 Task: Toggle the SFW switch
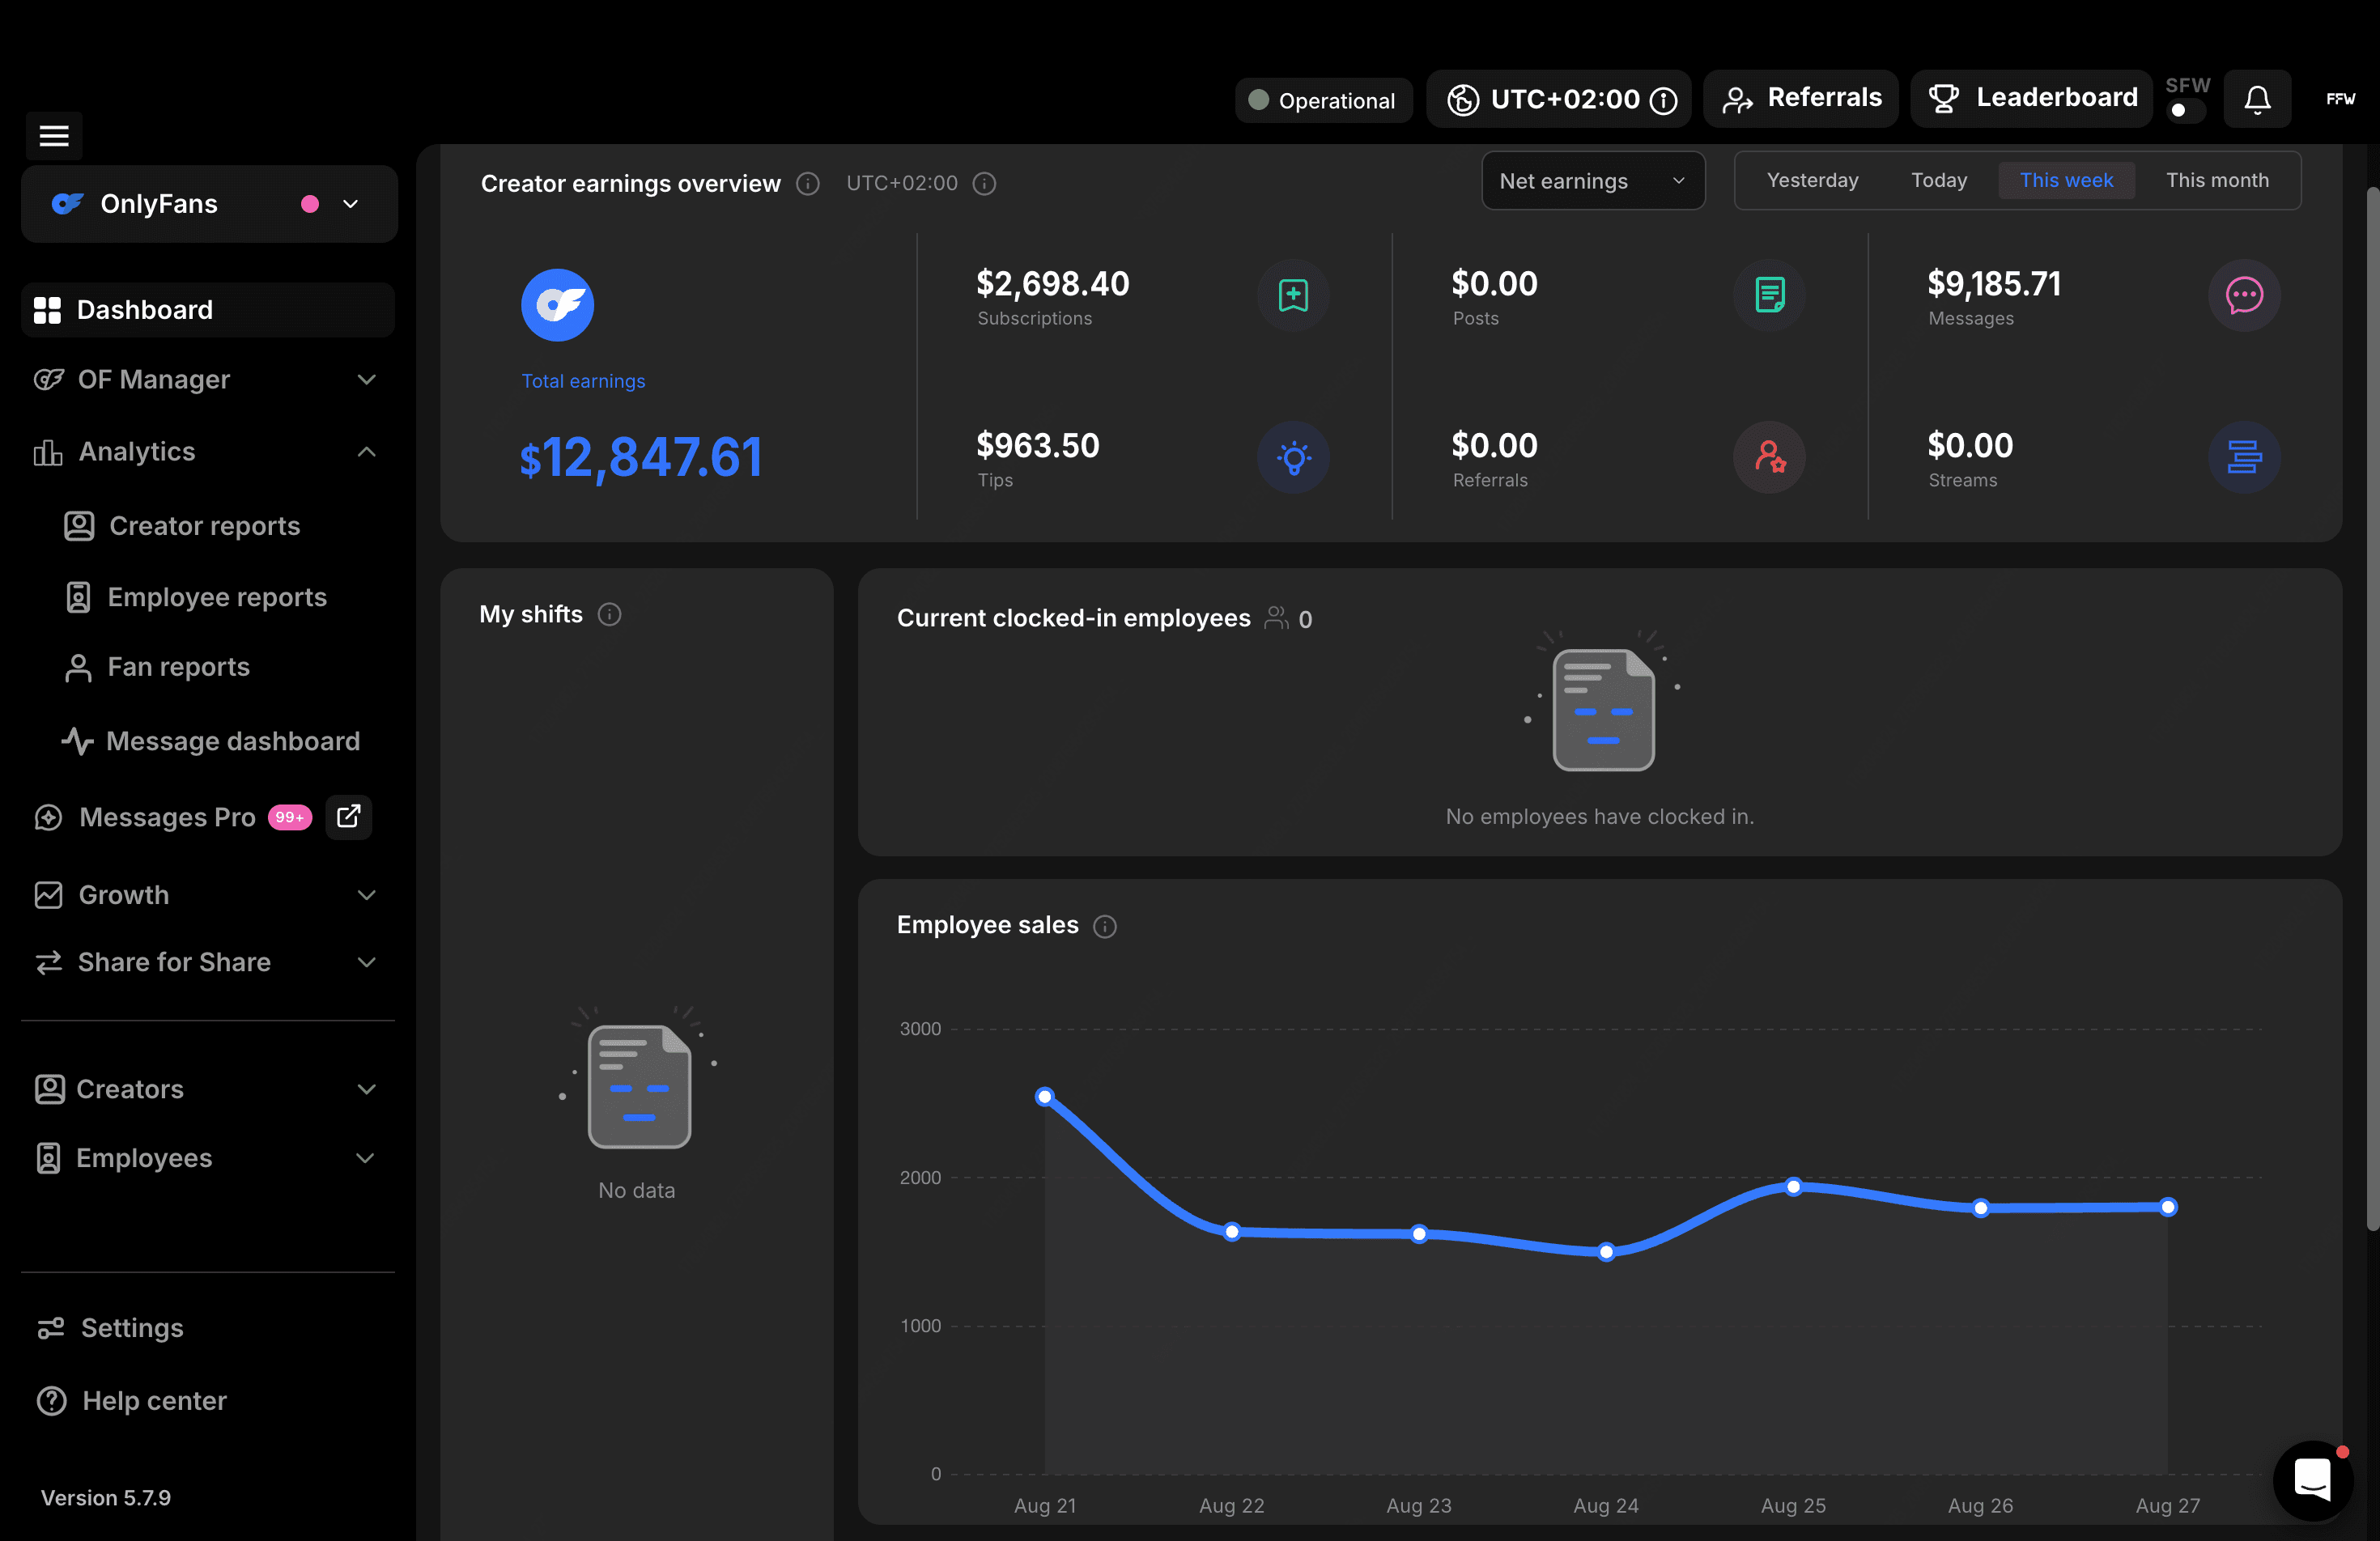point(2186,110)
